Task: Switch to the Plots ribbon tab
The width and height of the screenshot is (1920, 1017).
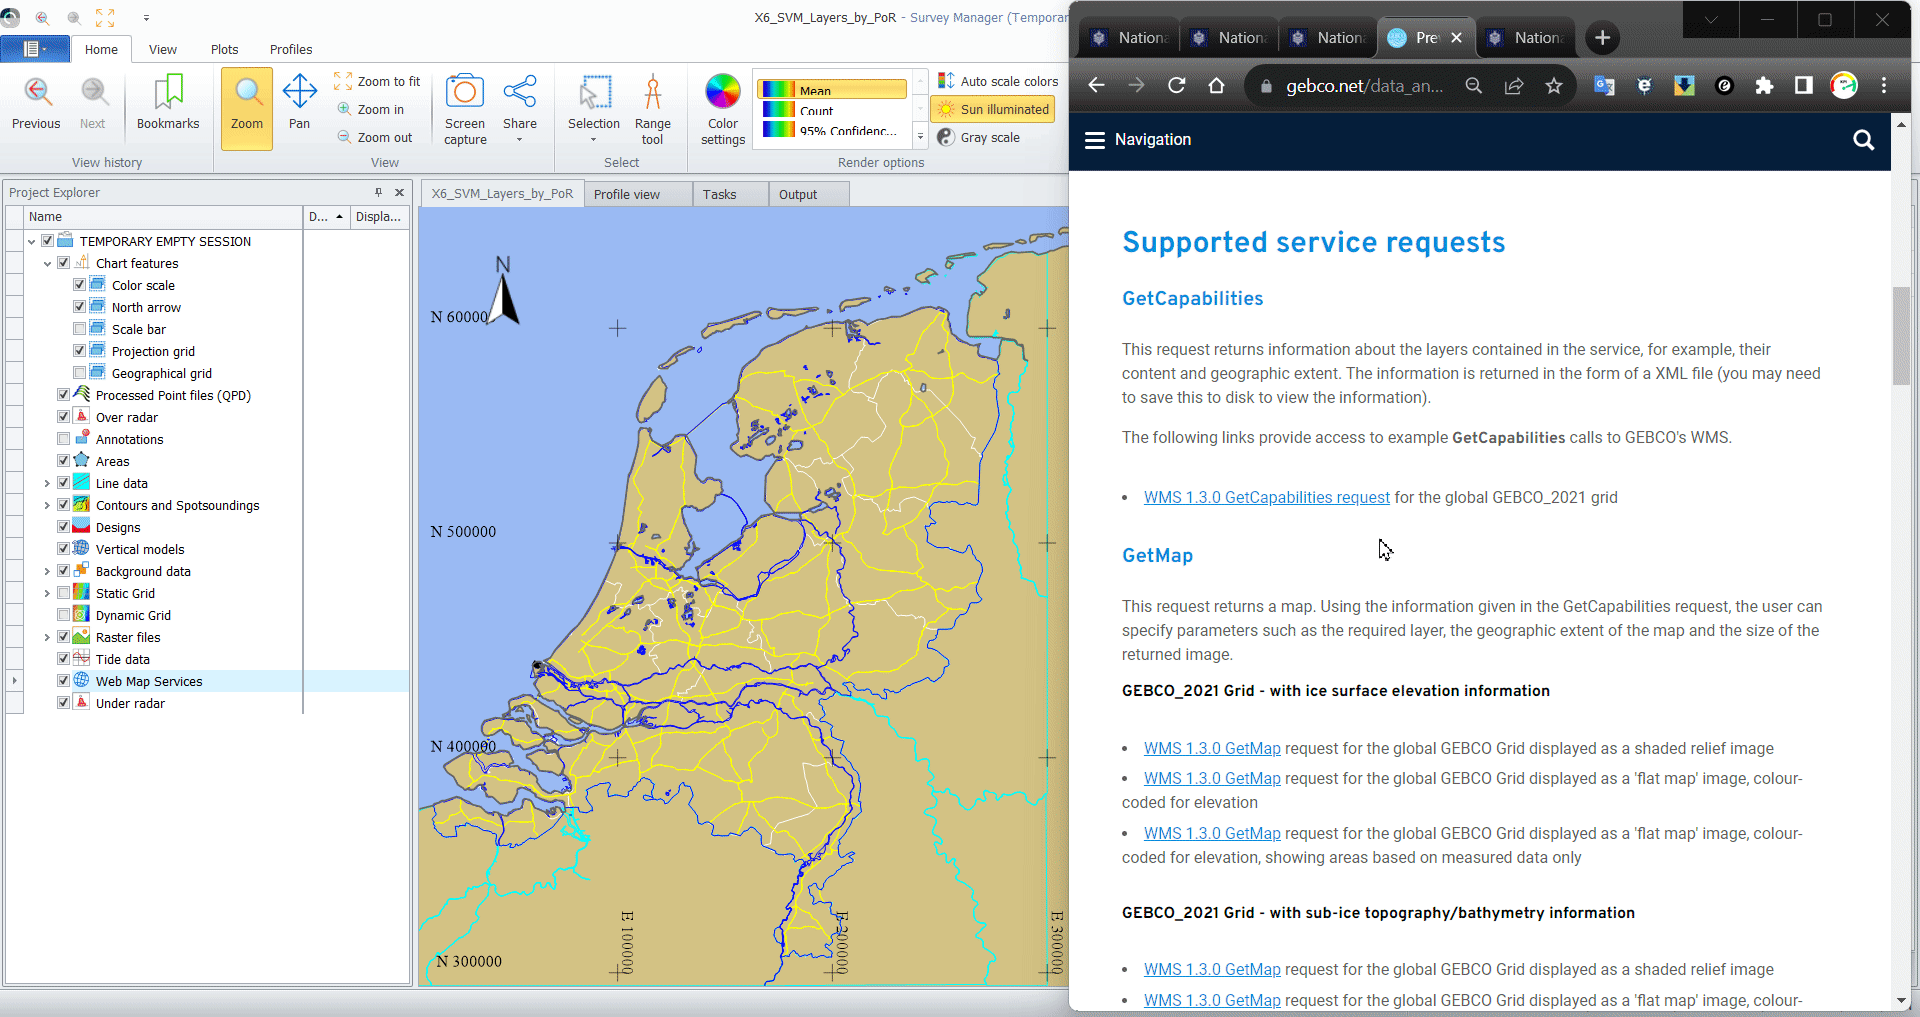Action: click(x=224, y=49)
